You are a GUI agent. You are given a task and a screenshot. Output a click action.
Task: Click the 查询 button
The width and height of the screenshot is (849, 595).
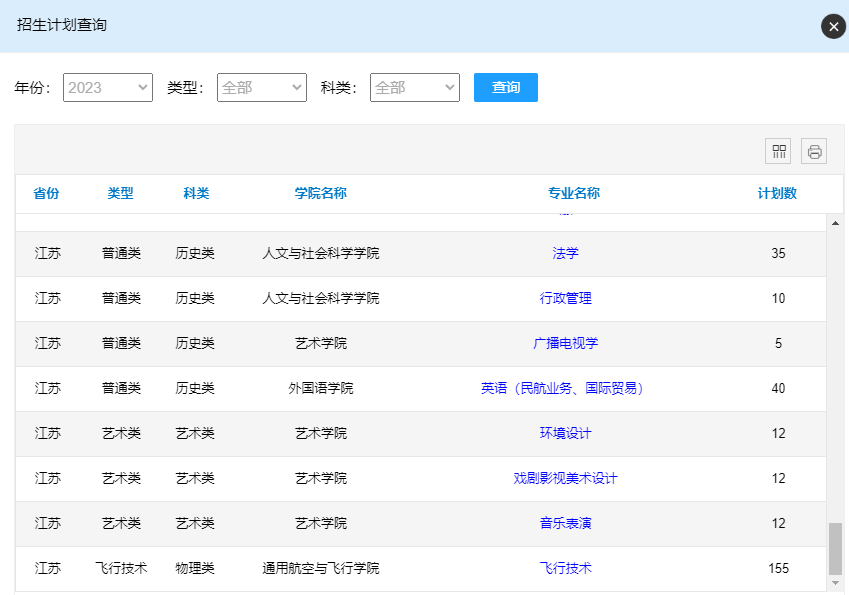point(506,87)
